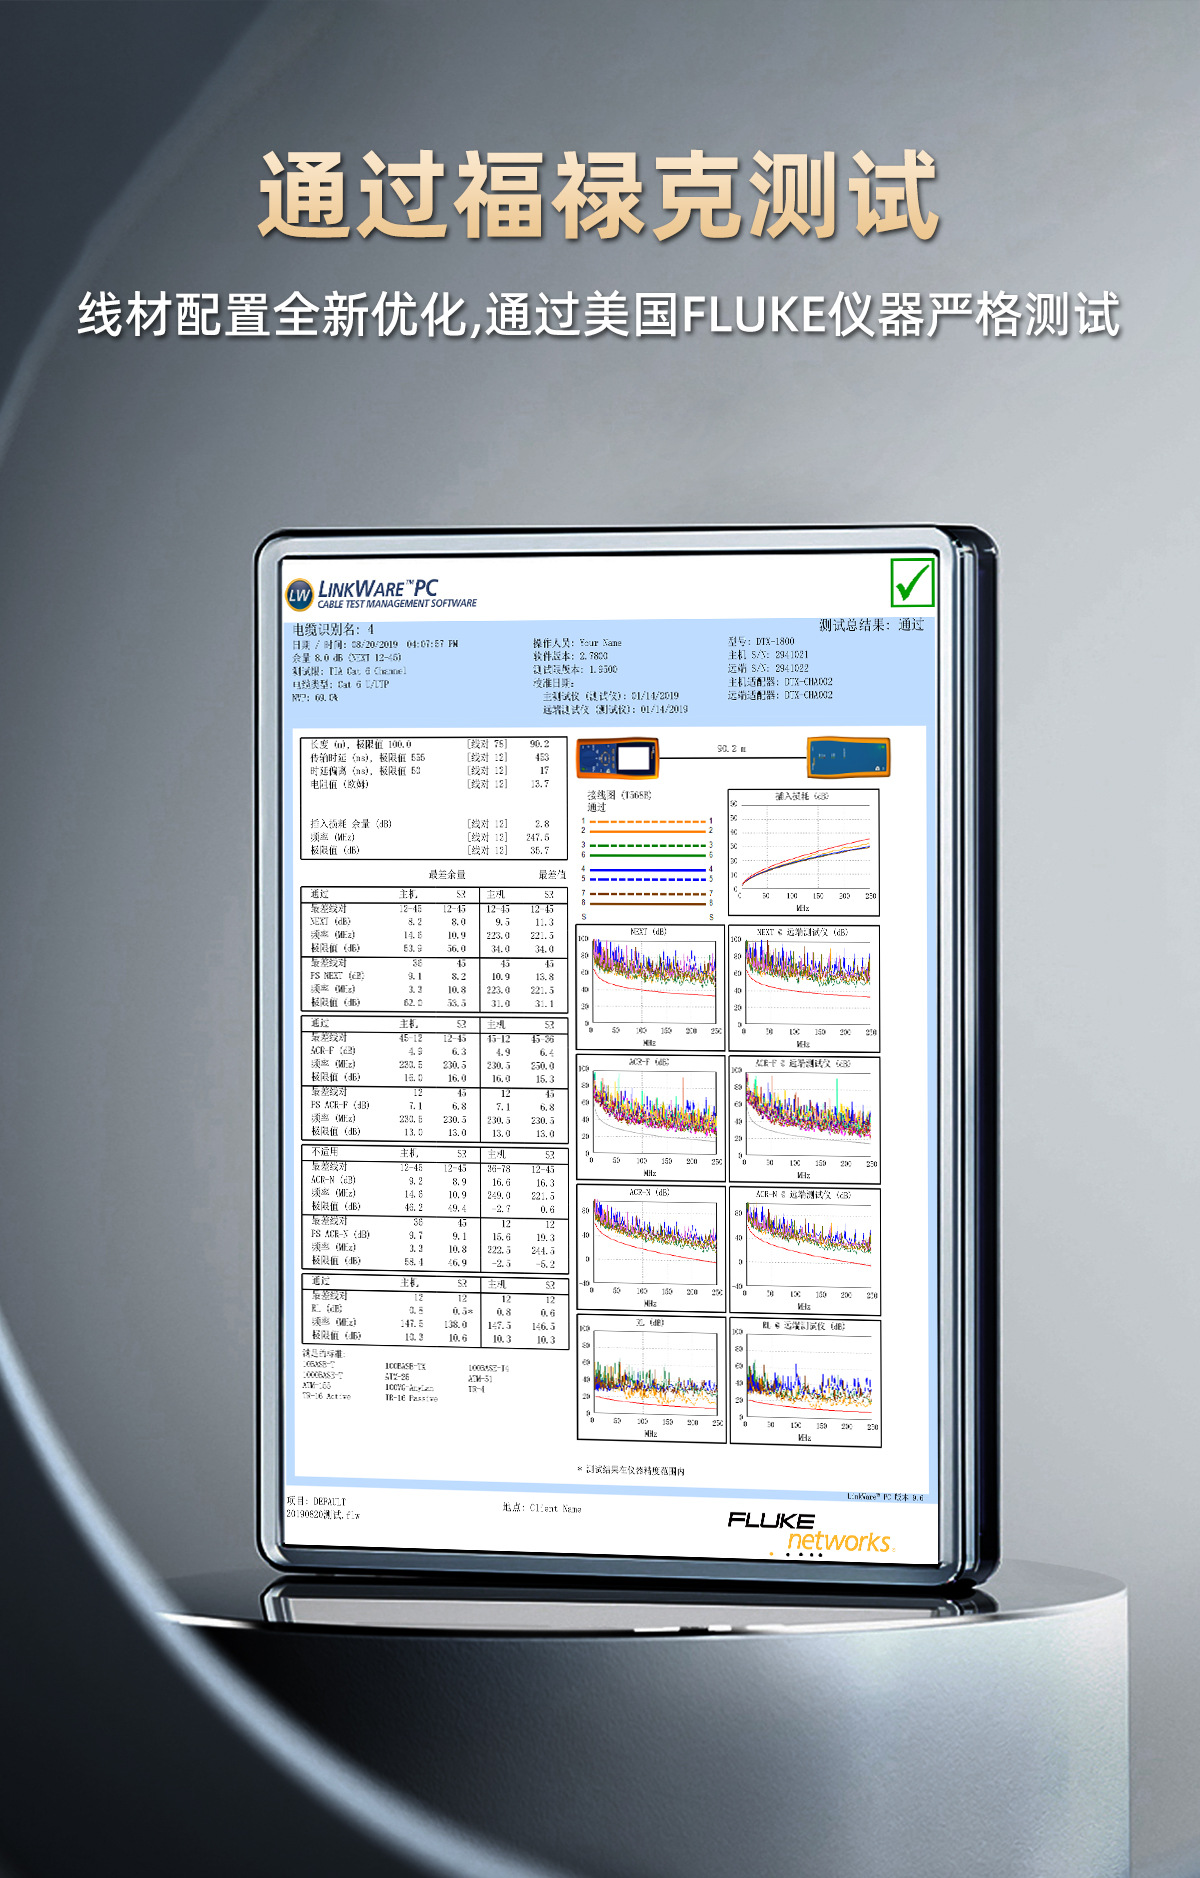Select the 电缆识别名 cable ID field
The width and height of the screenshot is (1200, 1878).
pyautogui.click(x=333, y=629)
